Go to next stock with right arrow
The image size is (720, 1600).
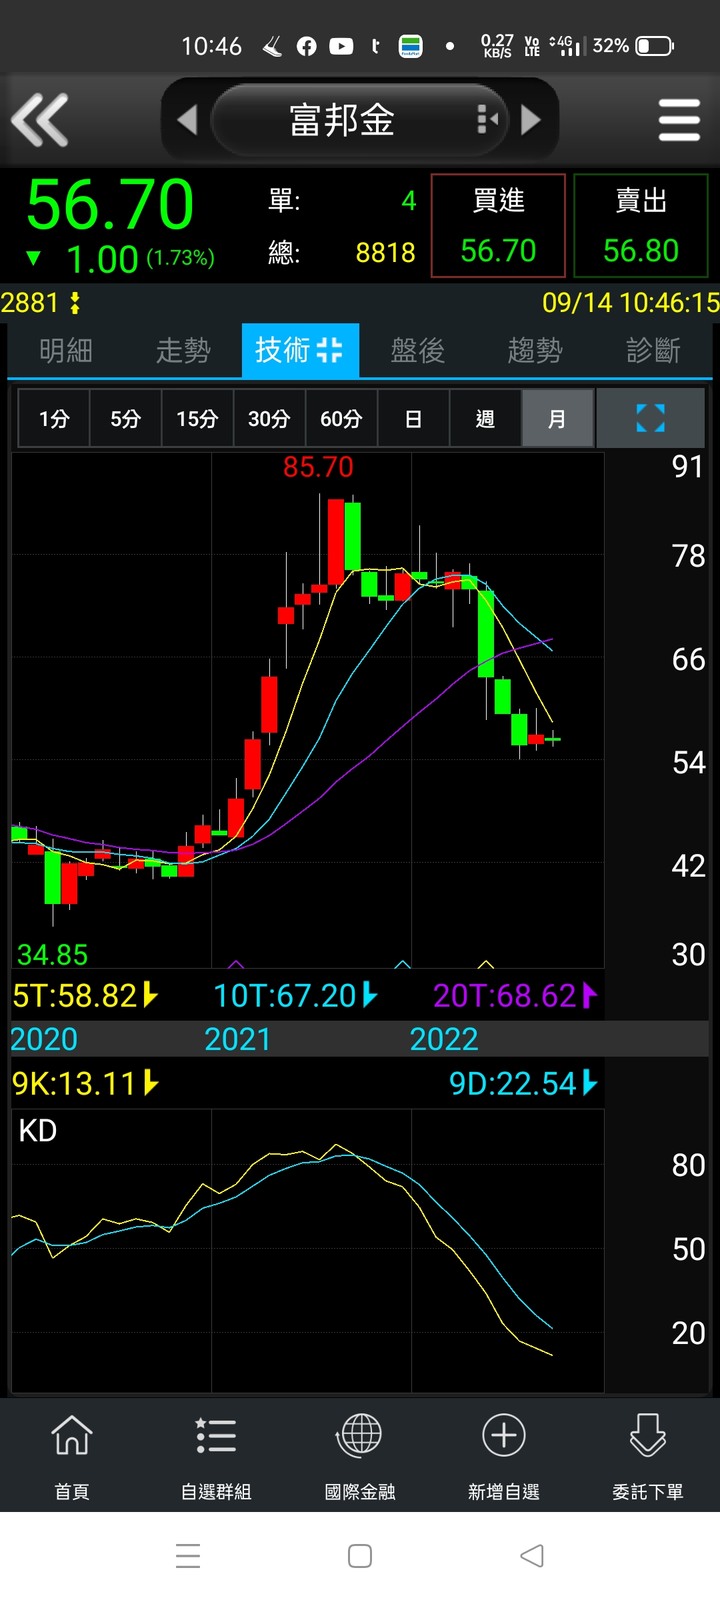tap(531, 120)
